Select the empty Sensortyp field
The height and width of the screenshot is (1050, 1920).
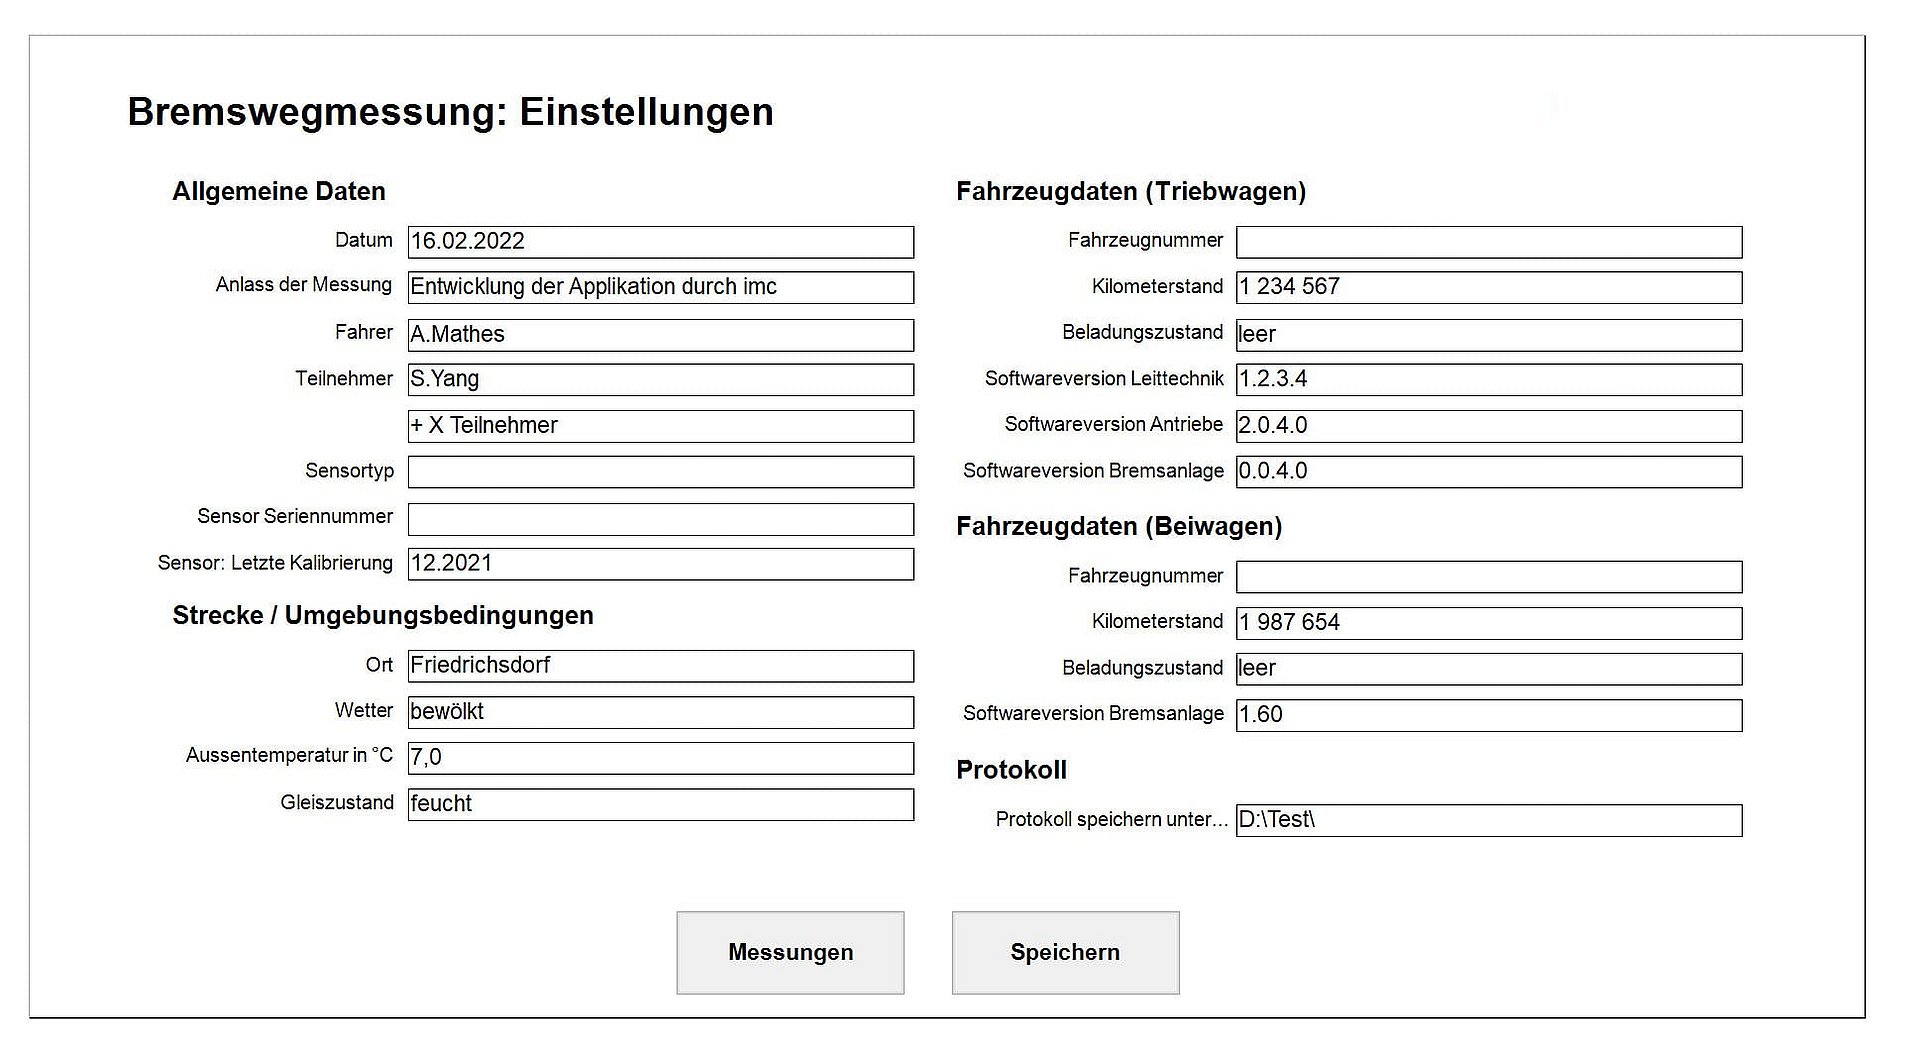pos(660,471)
